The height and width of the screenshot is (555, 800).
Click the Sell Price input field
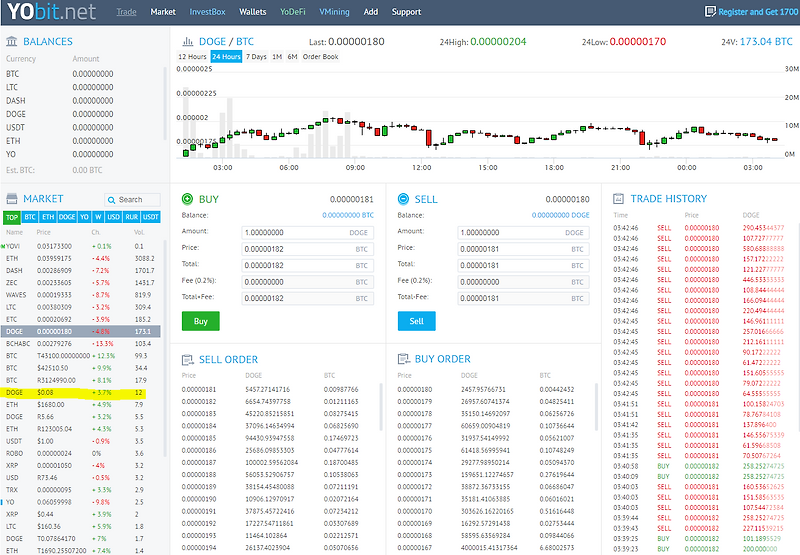click(523, 249)
